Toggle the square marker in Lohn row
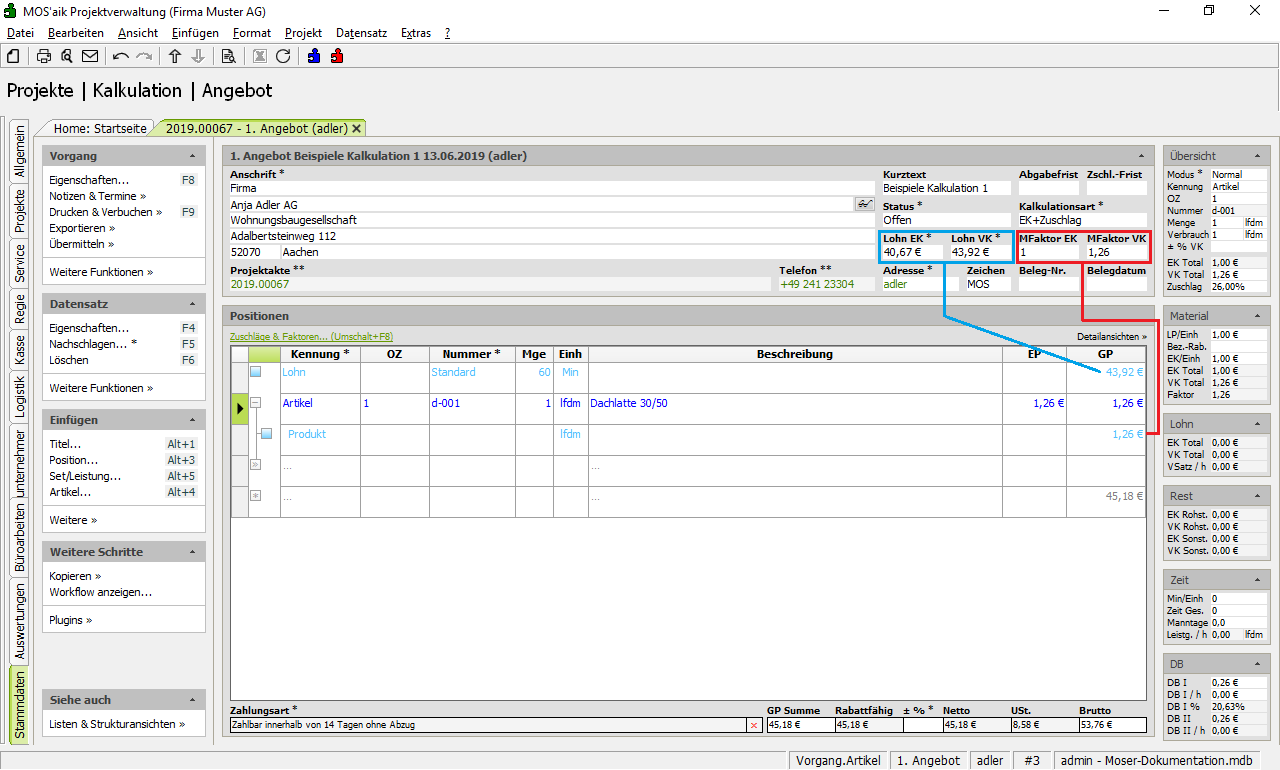 [x=255, y=372]
